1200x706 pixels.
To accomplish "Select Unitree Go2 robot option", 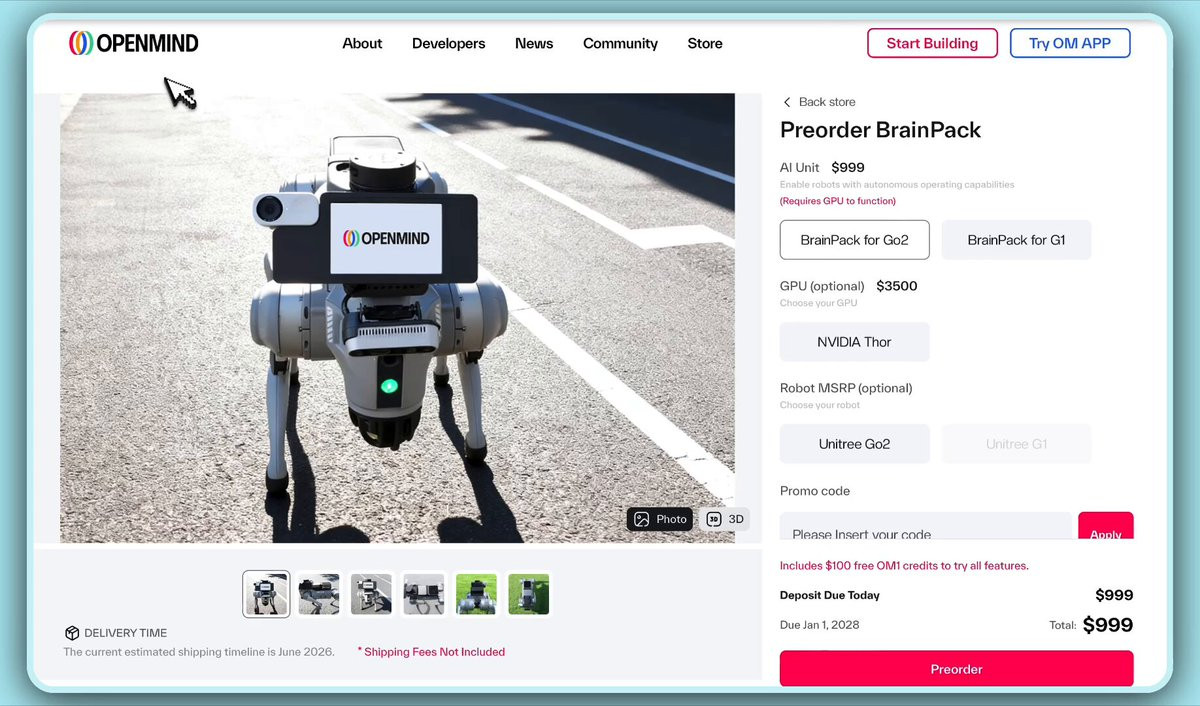I will [x=854, y=444].
